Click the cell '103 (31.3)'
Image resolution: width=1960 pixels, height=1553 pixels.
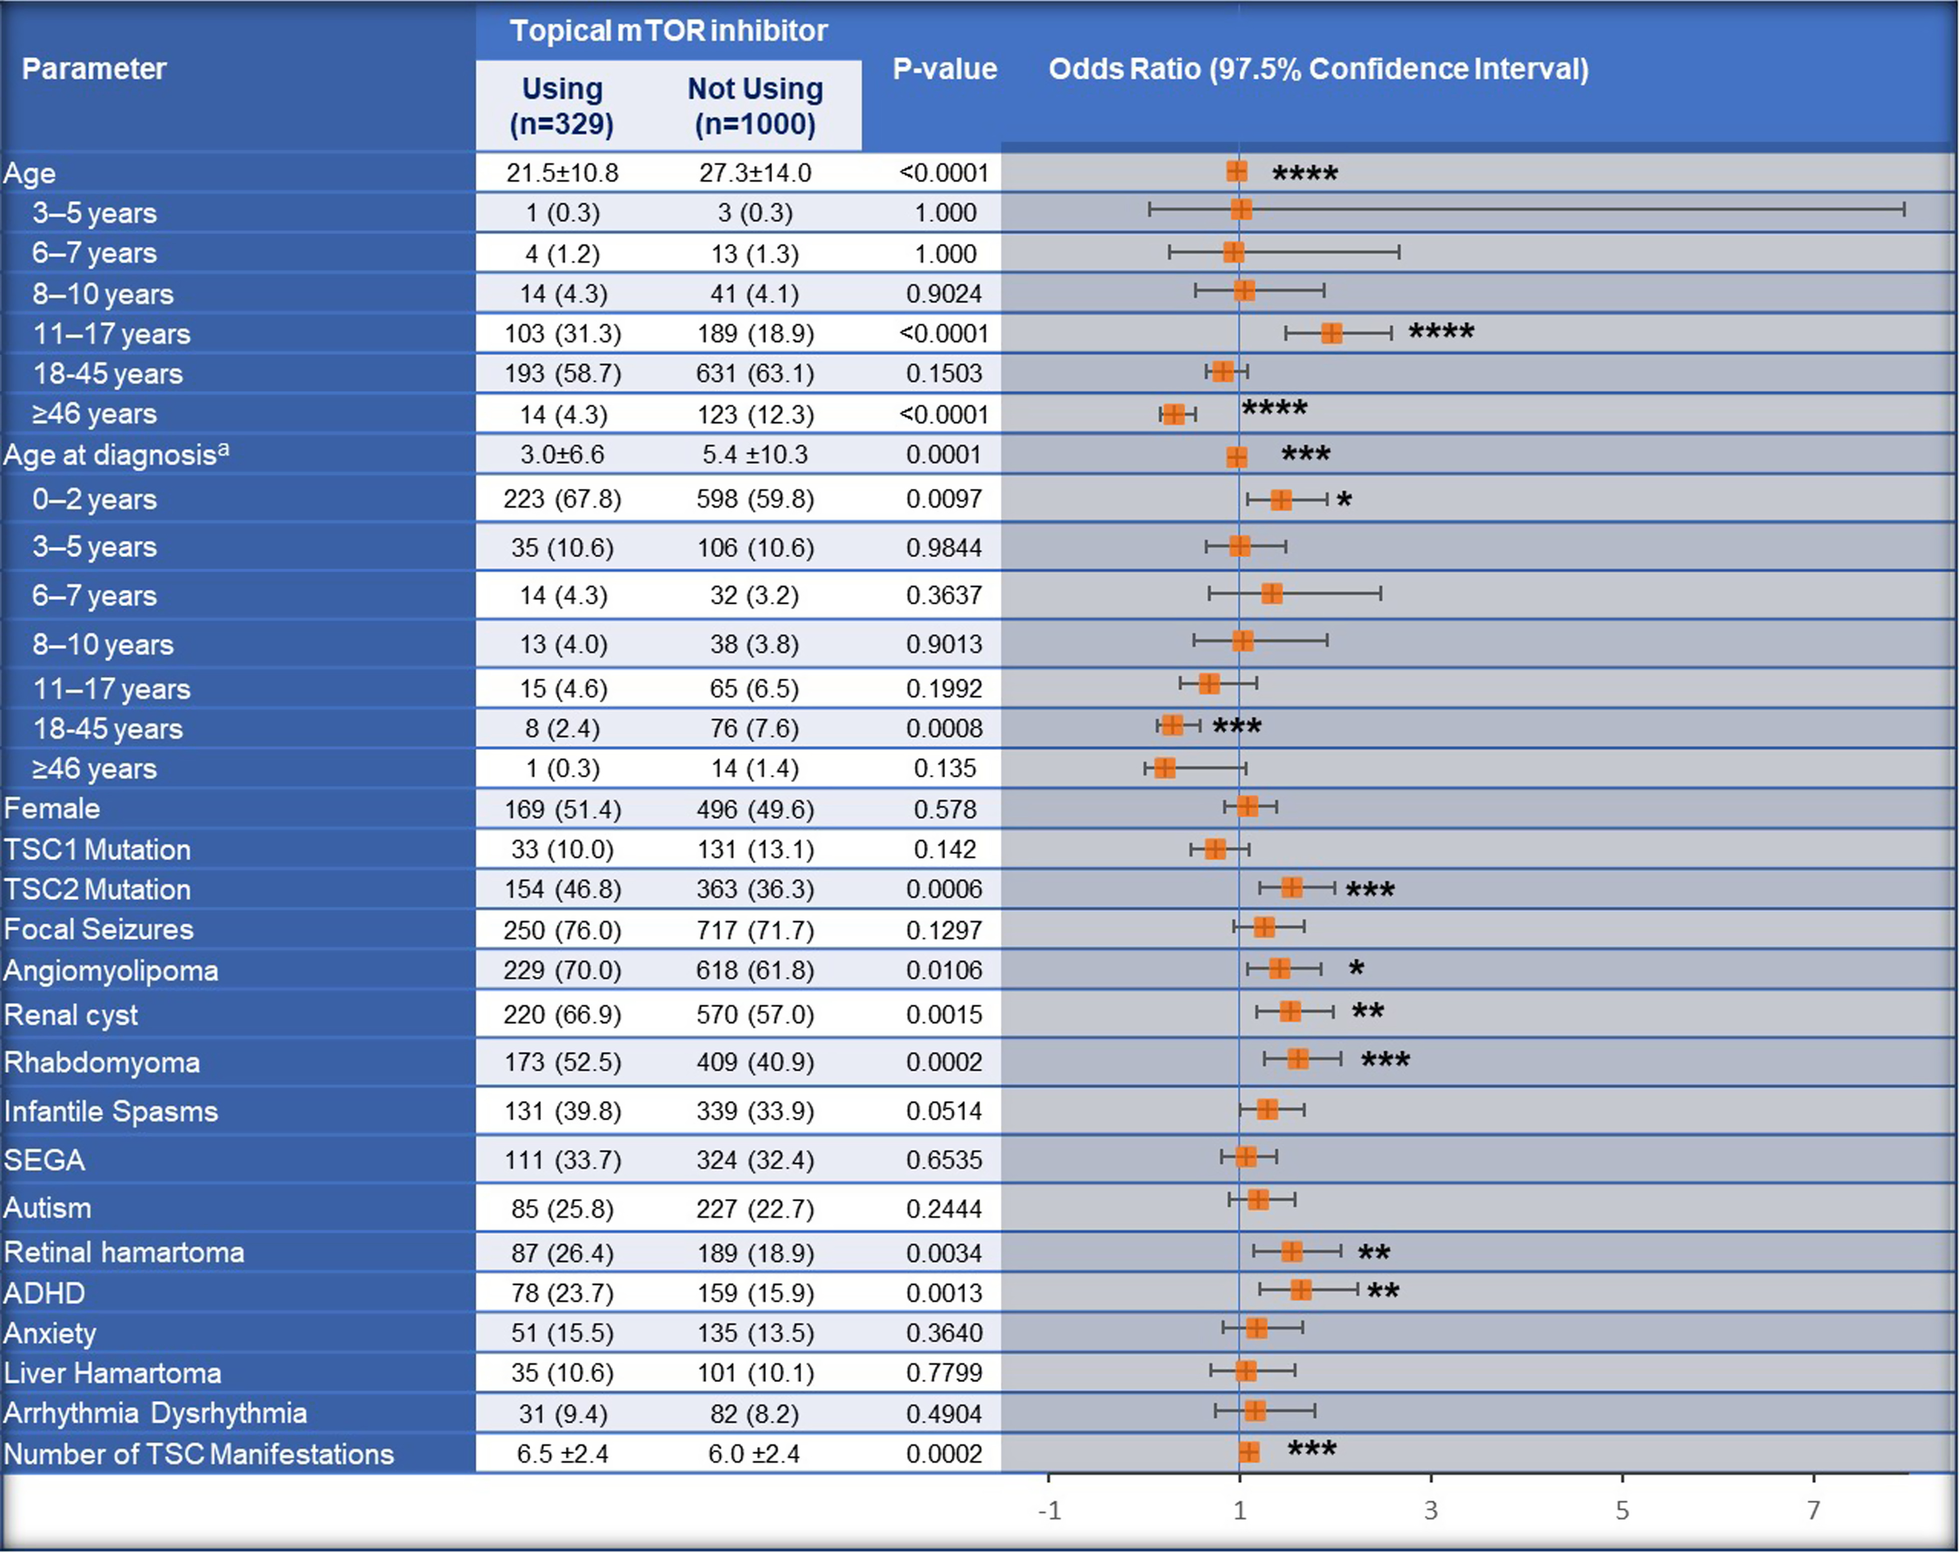(562, 334)
